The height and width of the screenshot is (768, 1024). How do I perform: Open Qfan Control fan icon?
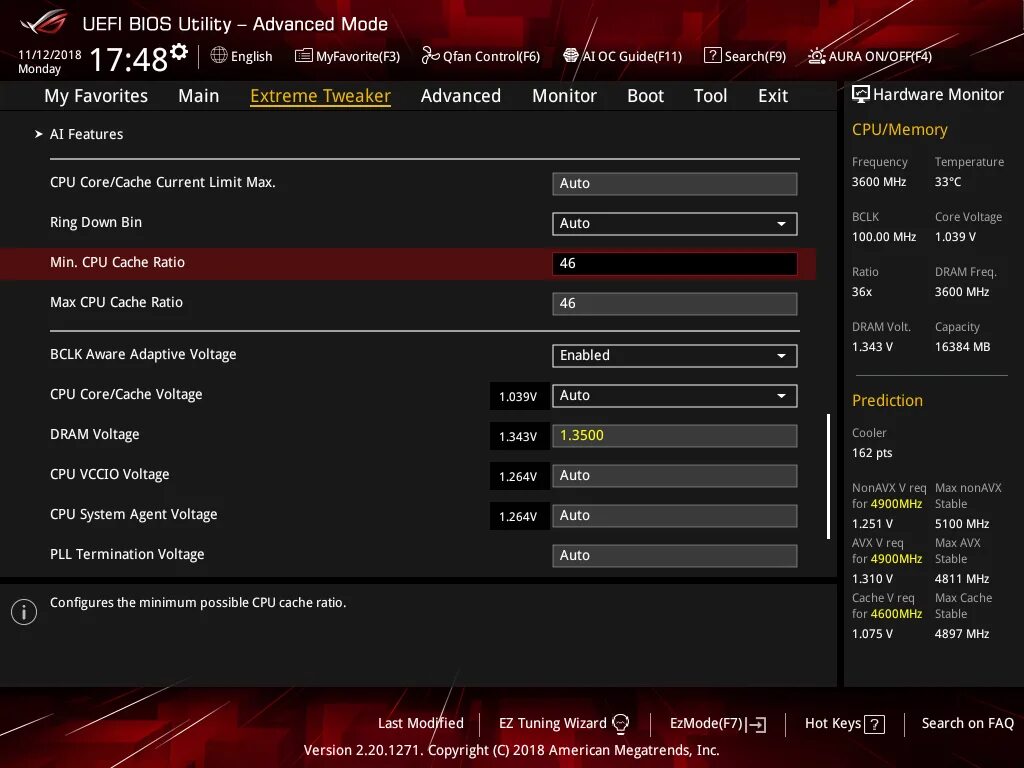pyautogui.click(x=430, y=56)
